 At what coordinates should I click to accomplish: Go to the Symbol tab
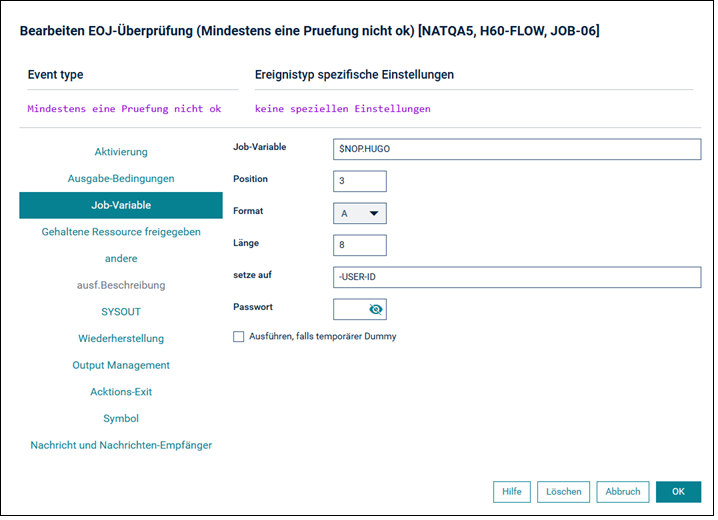click(121, 419)
